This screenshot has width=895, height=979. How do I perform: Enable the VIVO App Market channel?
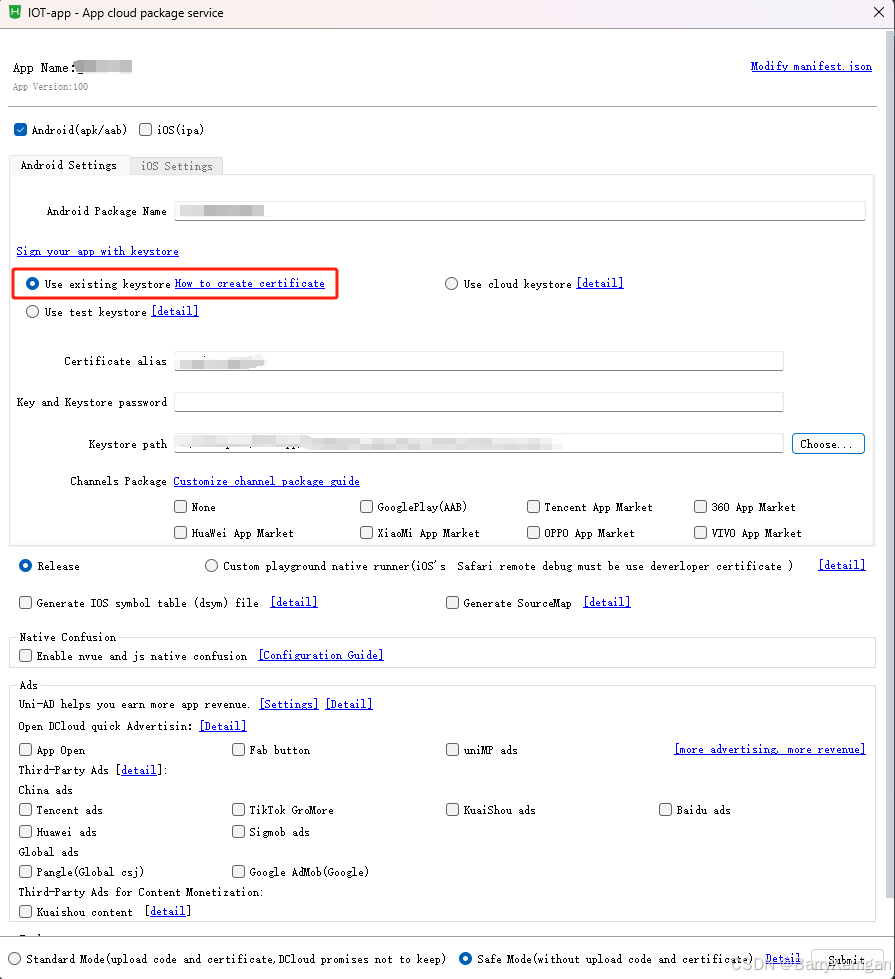click(x=700, y=533)
